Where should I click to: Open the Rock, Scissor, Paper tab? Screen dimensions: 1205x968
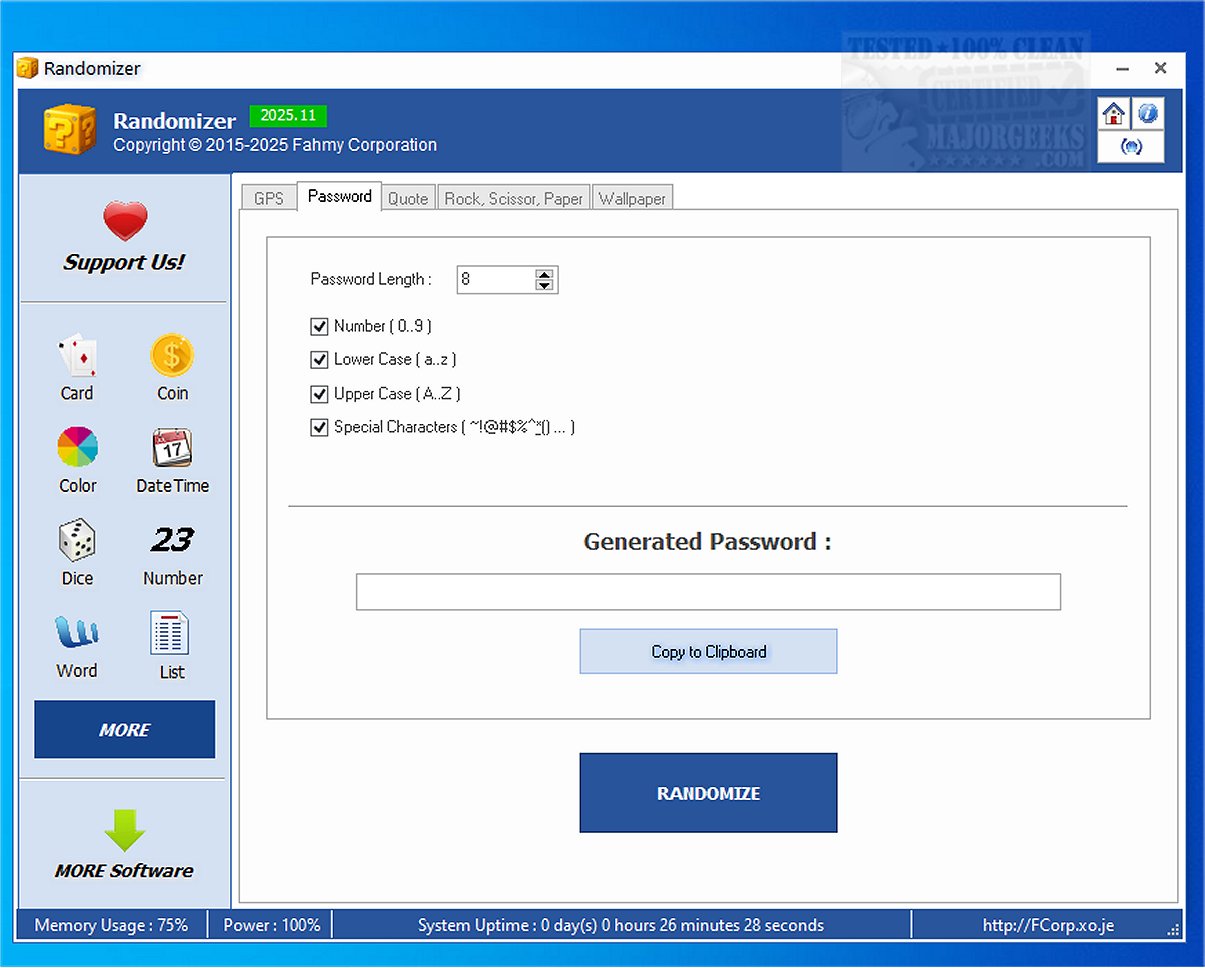point(513,198)
